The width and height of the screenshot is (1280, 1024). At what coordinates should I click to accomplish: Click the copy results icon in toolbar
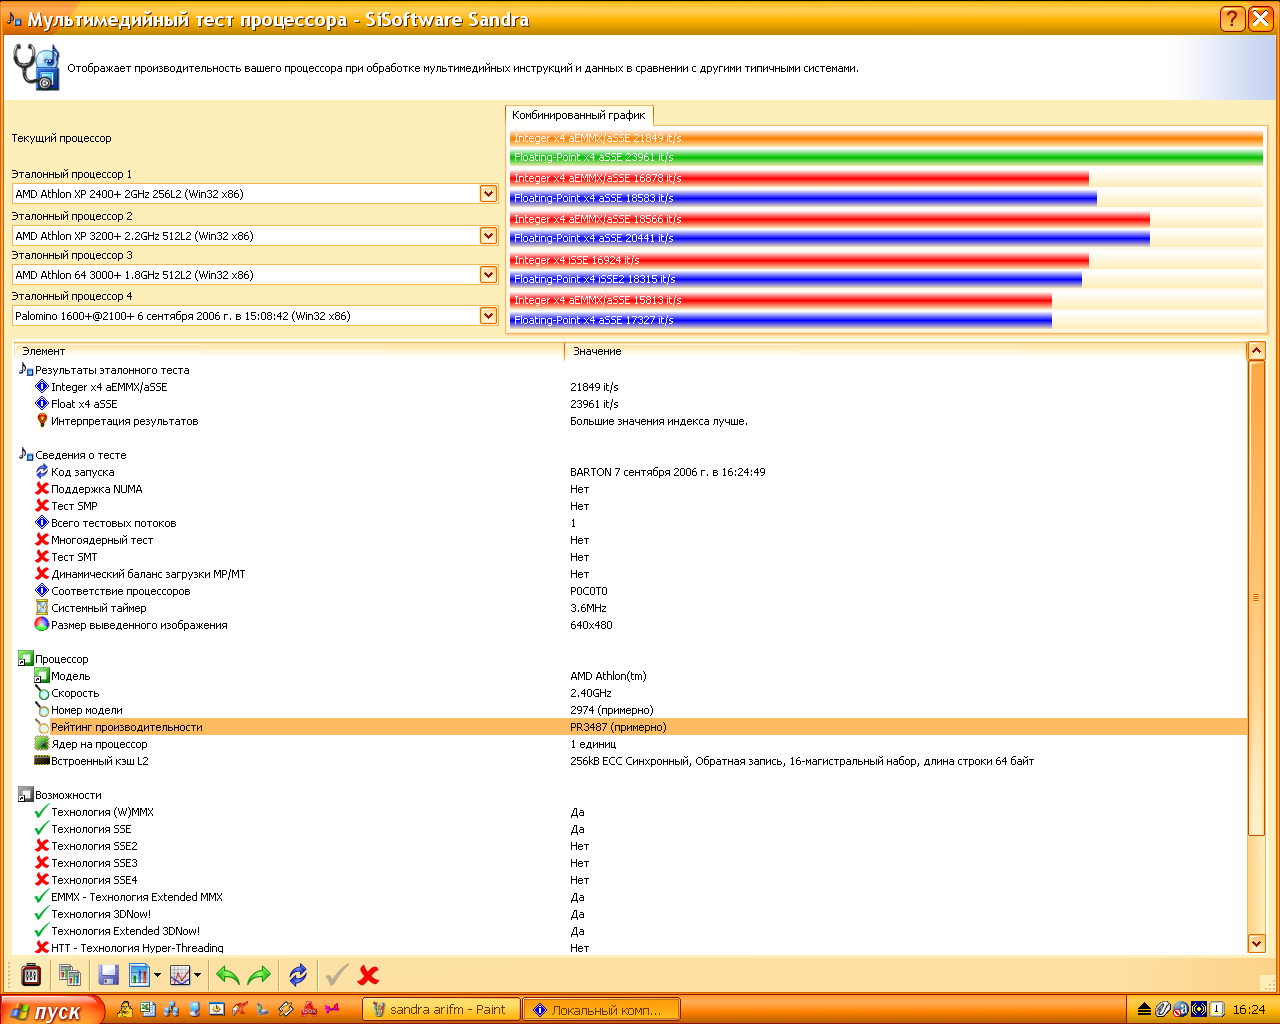pyautogui.click(x=69, y=975)
